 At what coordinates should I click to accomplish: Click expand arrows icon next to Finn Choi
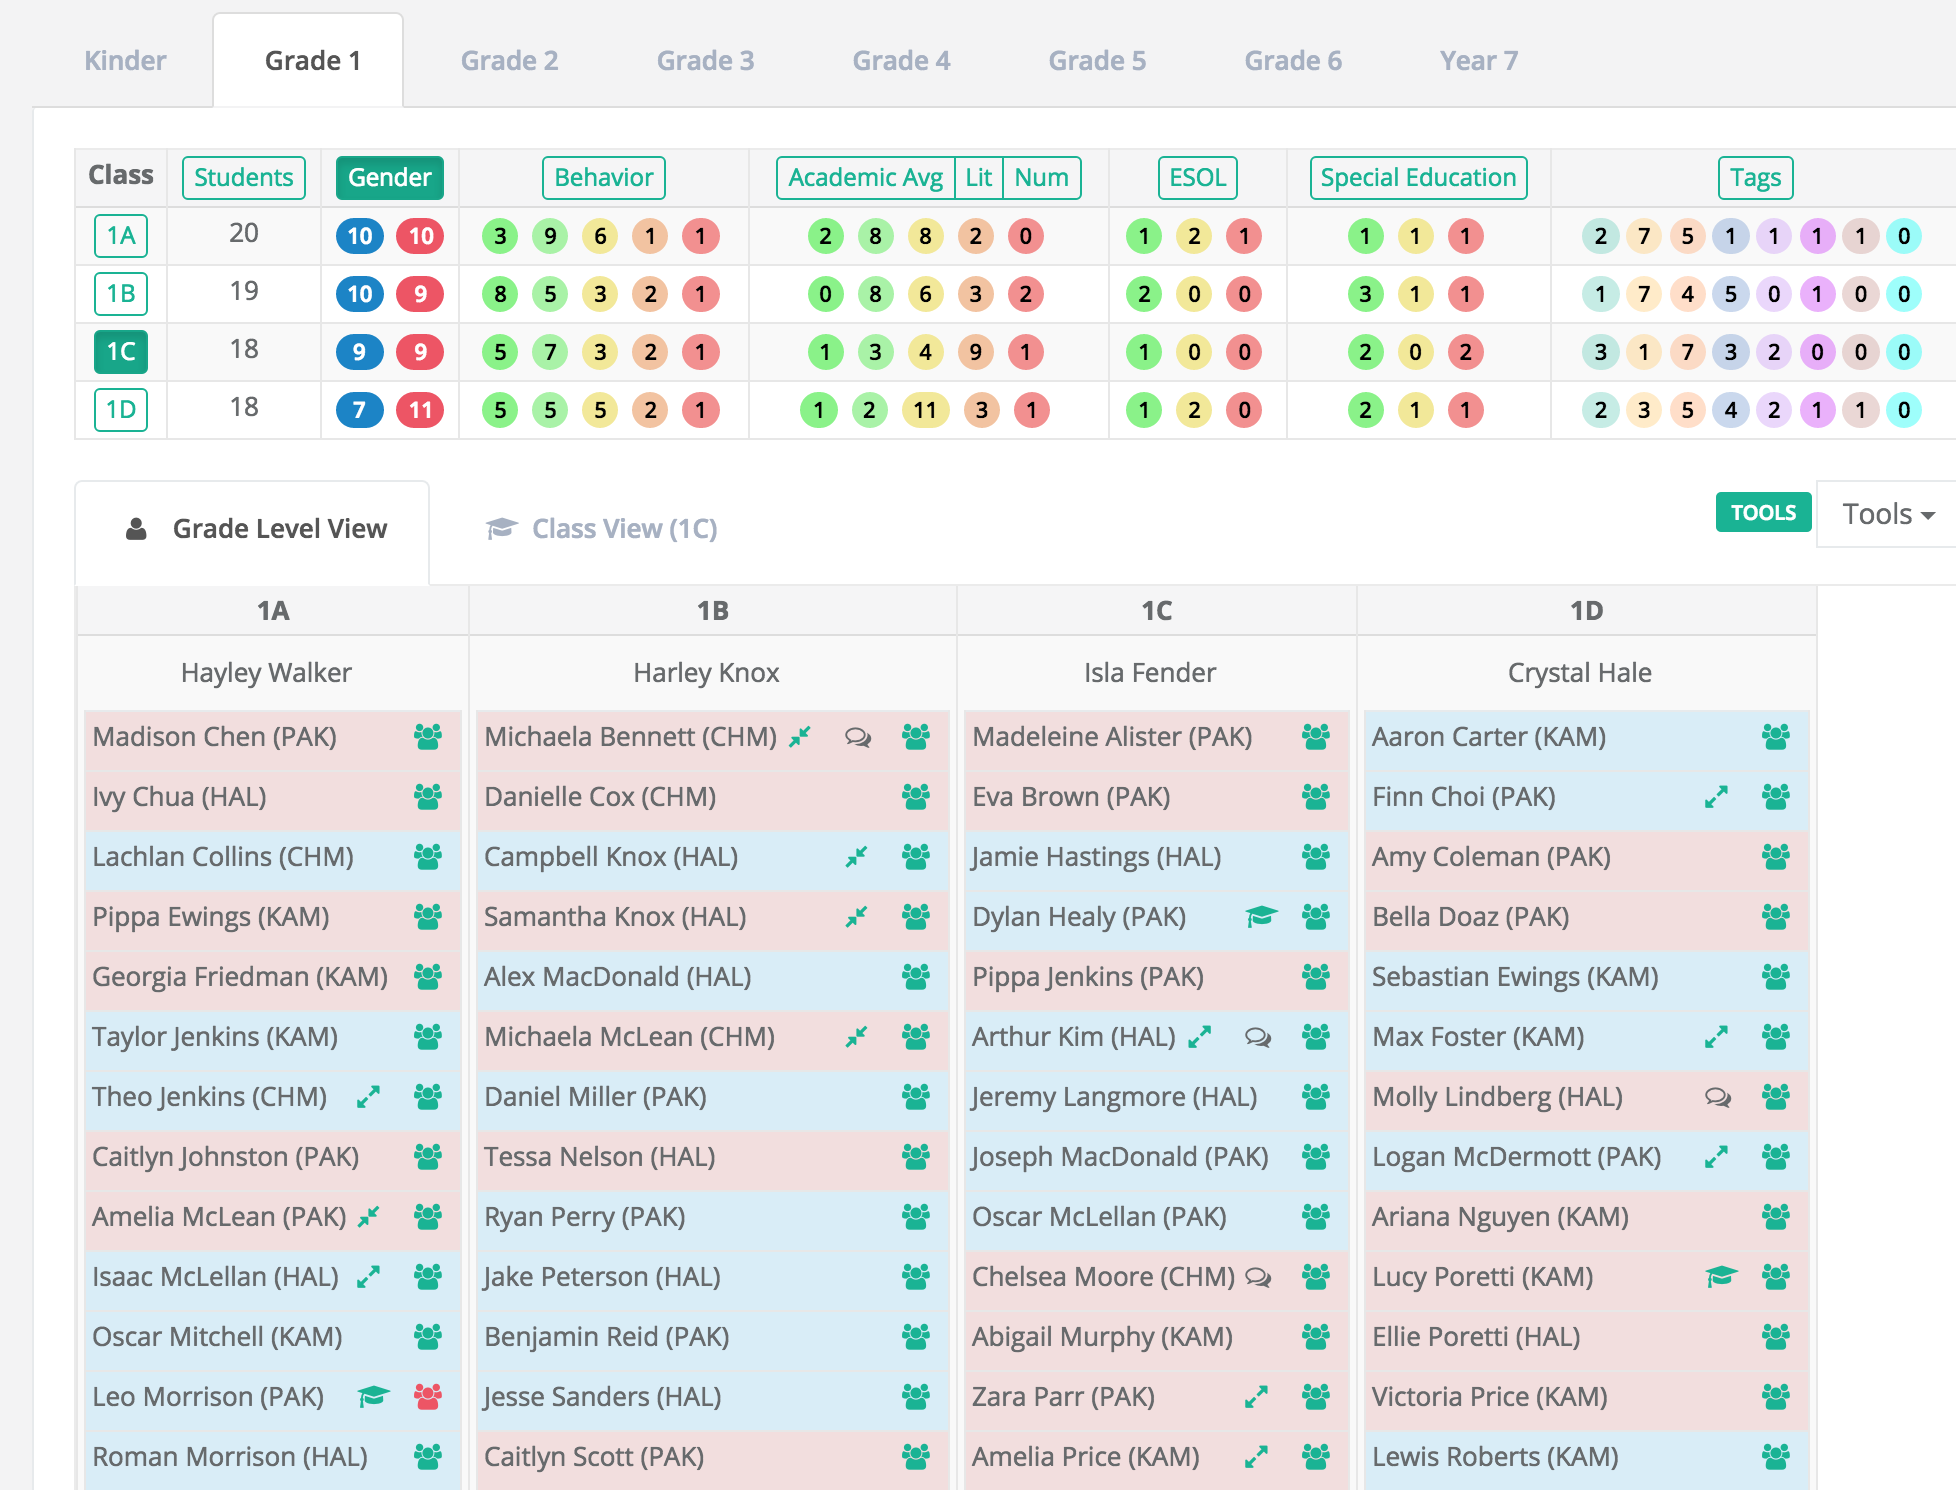pyautogui.click(x=1716, y=797)
